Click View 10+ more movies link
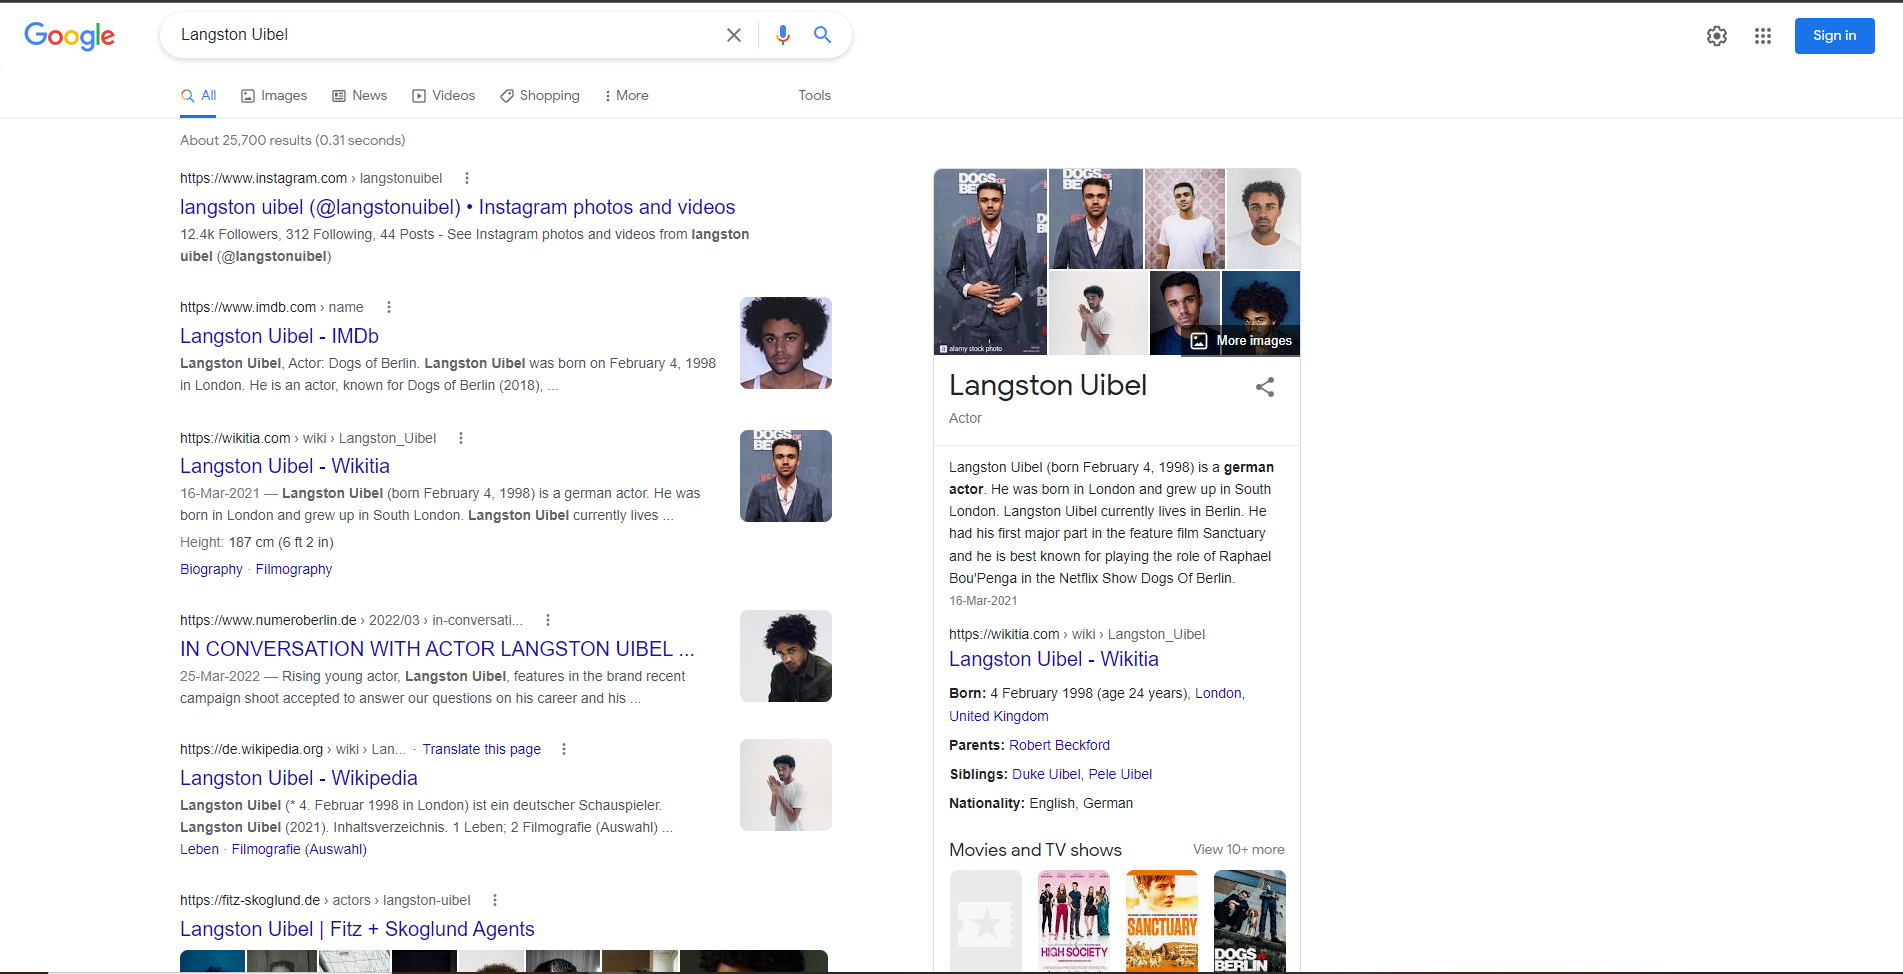This screenshot has height=974, width=1903. (x=1238, y=849)
